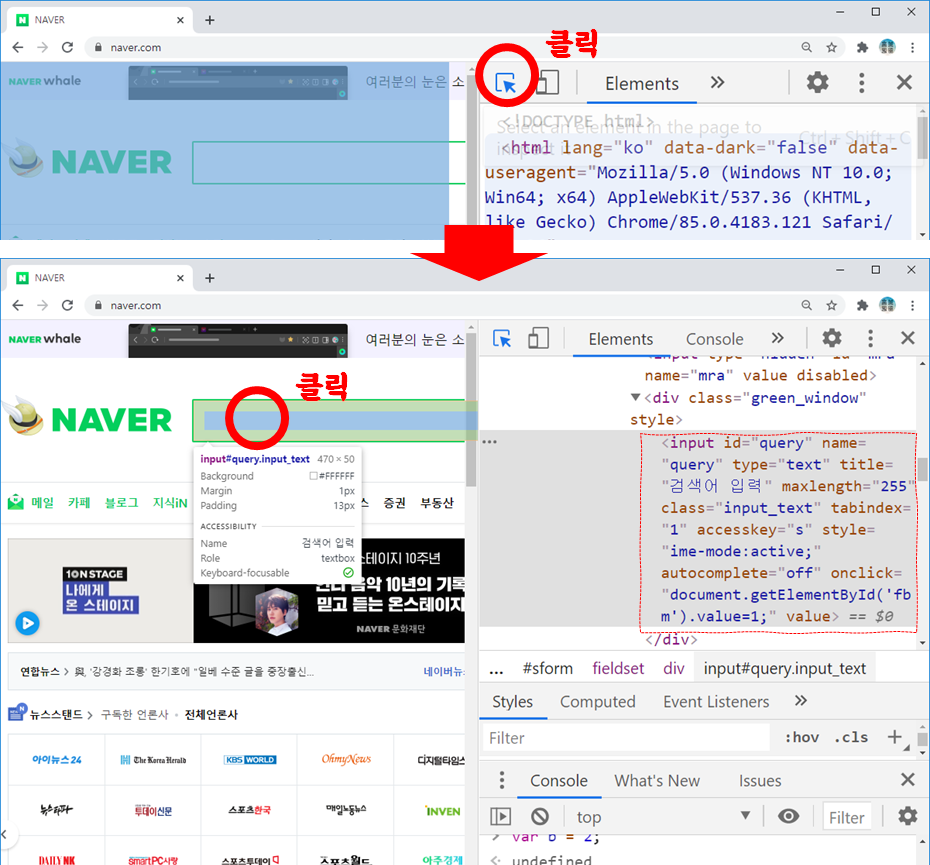This screenshot has height=865, width=930.
Task: Click the console Filter input
Action: click(x=847, y=818)
